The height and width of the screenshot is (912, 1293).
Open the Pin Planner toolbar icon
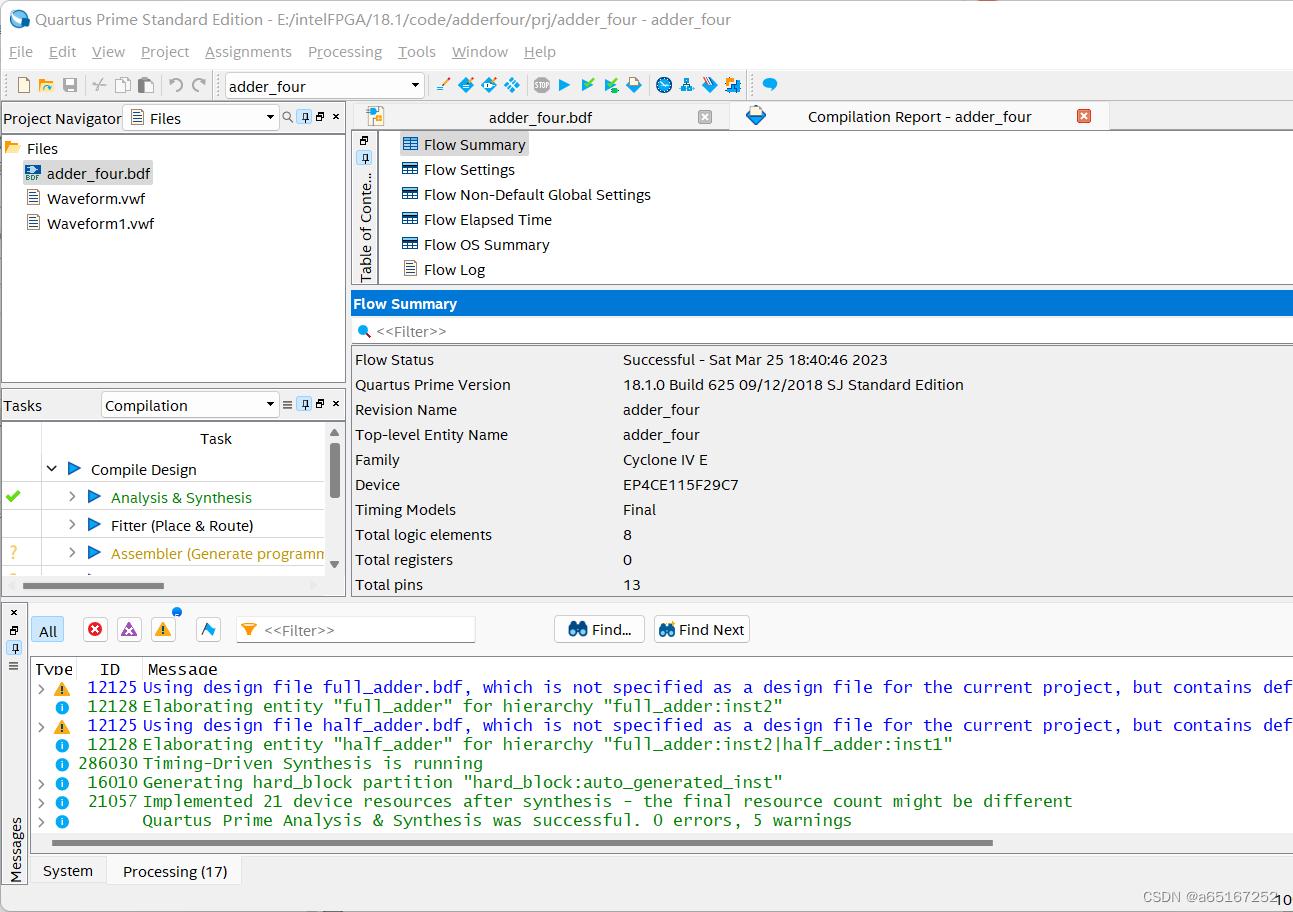489,85
